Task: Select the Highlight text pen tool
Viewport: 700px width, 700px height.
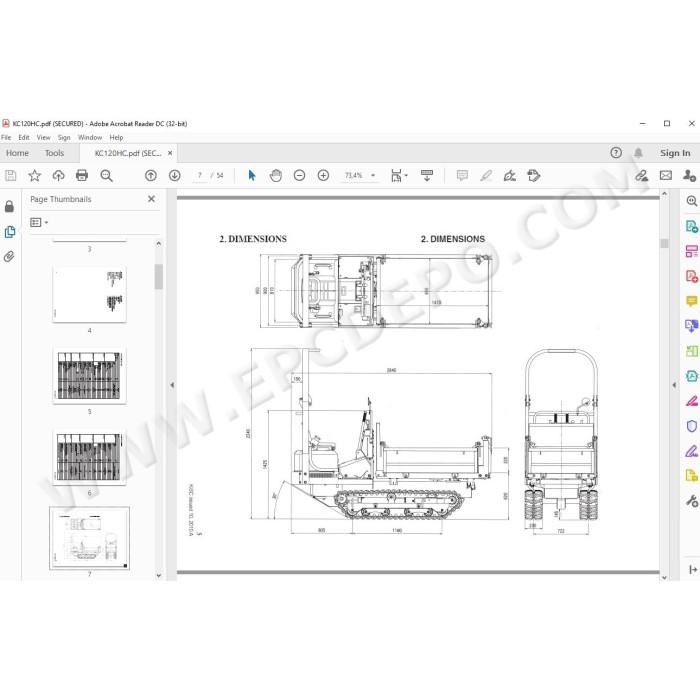Action: [x=486, y=175]
